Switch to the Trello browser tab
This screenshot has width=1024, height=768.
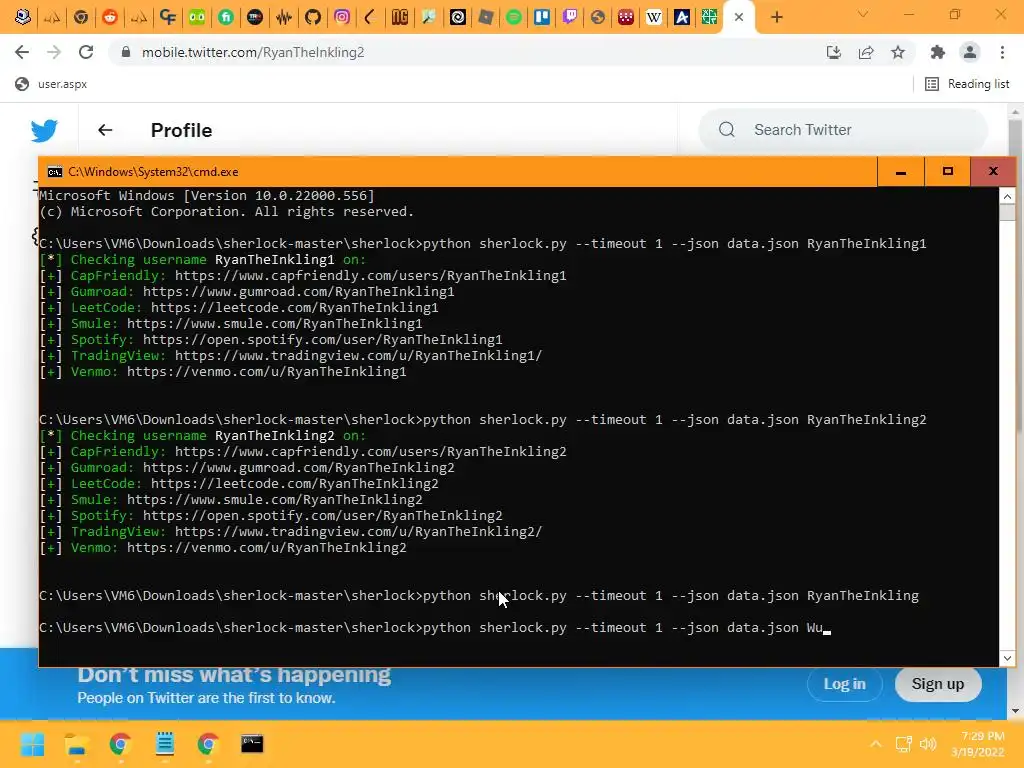tap(542, 17)
